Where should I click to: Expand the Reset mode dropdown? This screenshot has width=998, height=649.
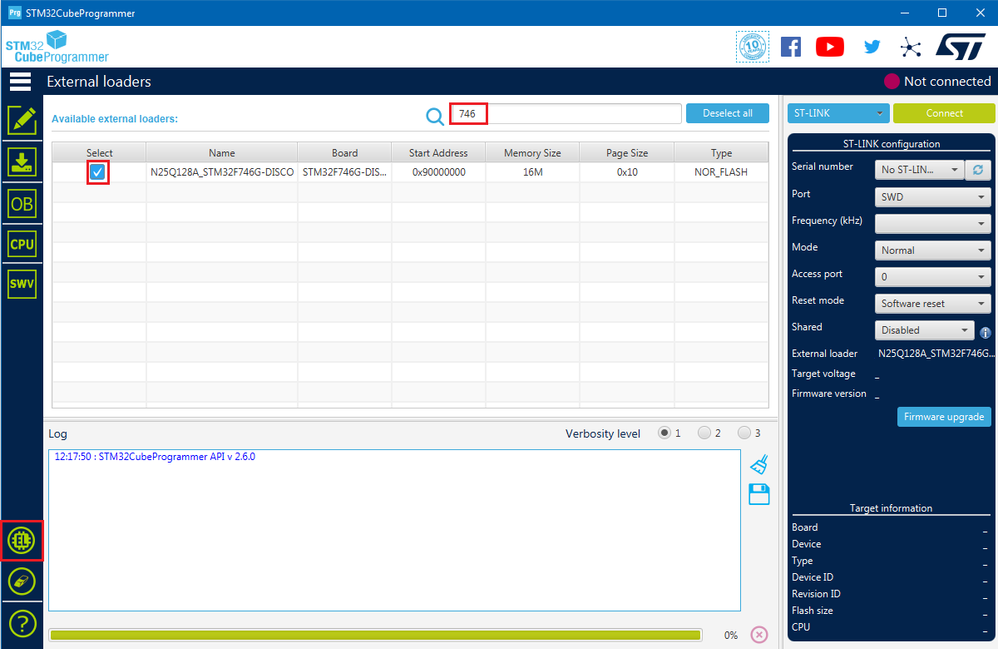932,304
